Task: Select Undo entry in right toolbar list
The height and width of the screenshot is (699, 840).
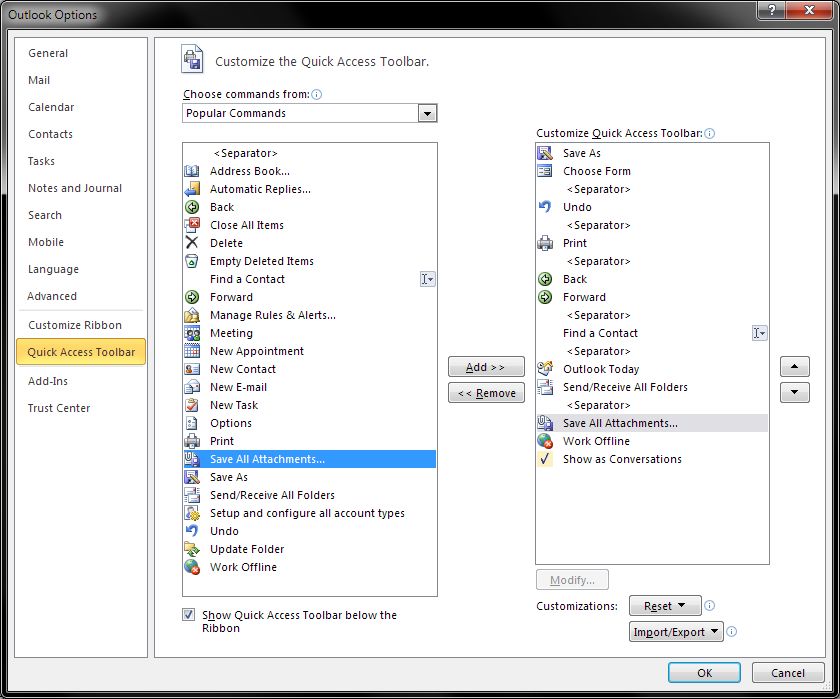Action: click(x=652, y=207)
